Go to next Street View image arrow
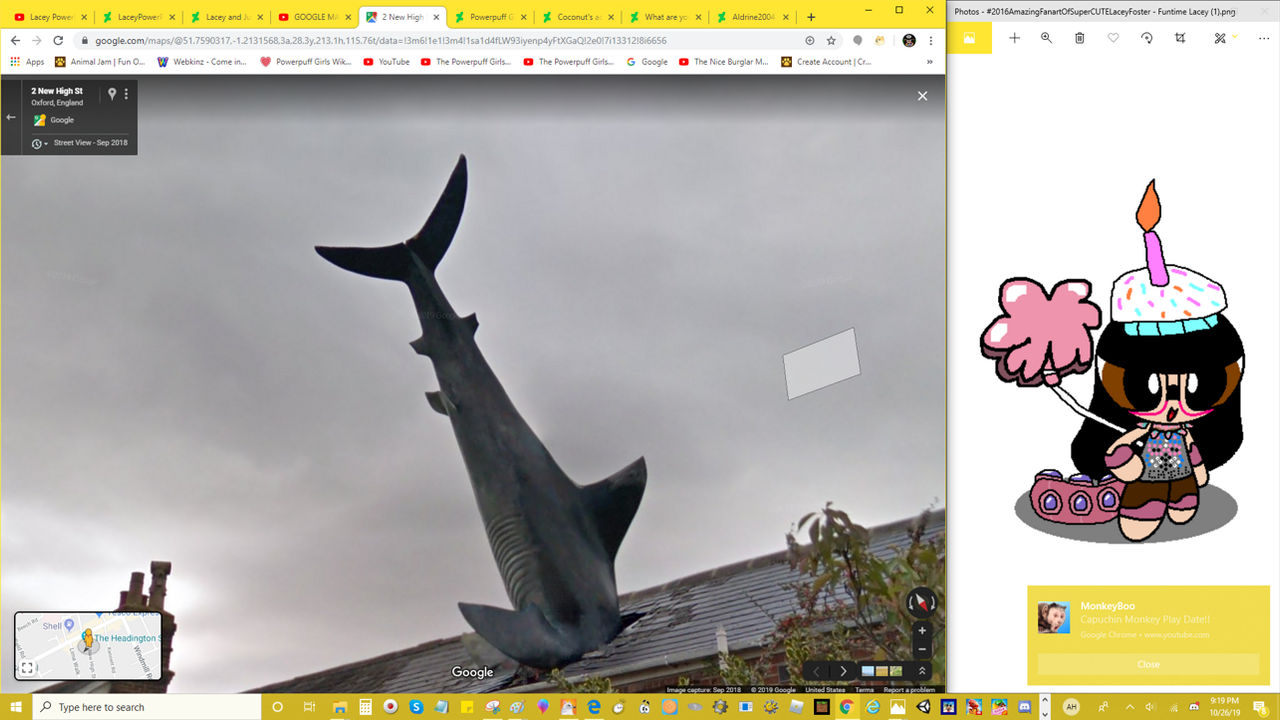 843,671
